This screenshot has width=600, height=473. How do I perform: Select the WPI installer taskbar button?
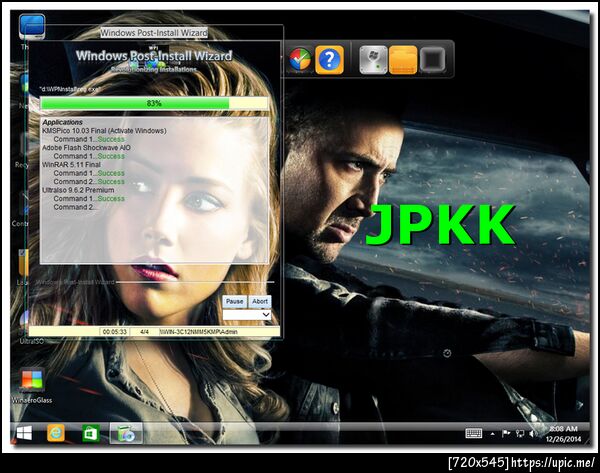[x=126, y=433]
